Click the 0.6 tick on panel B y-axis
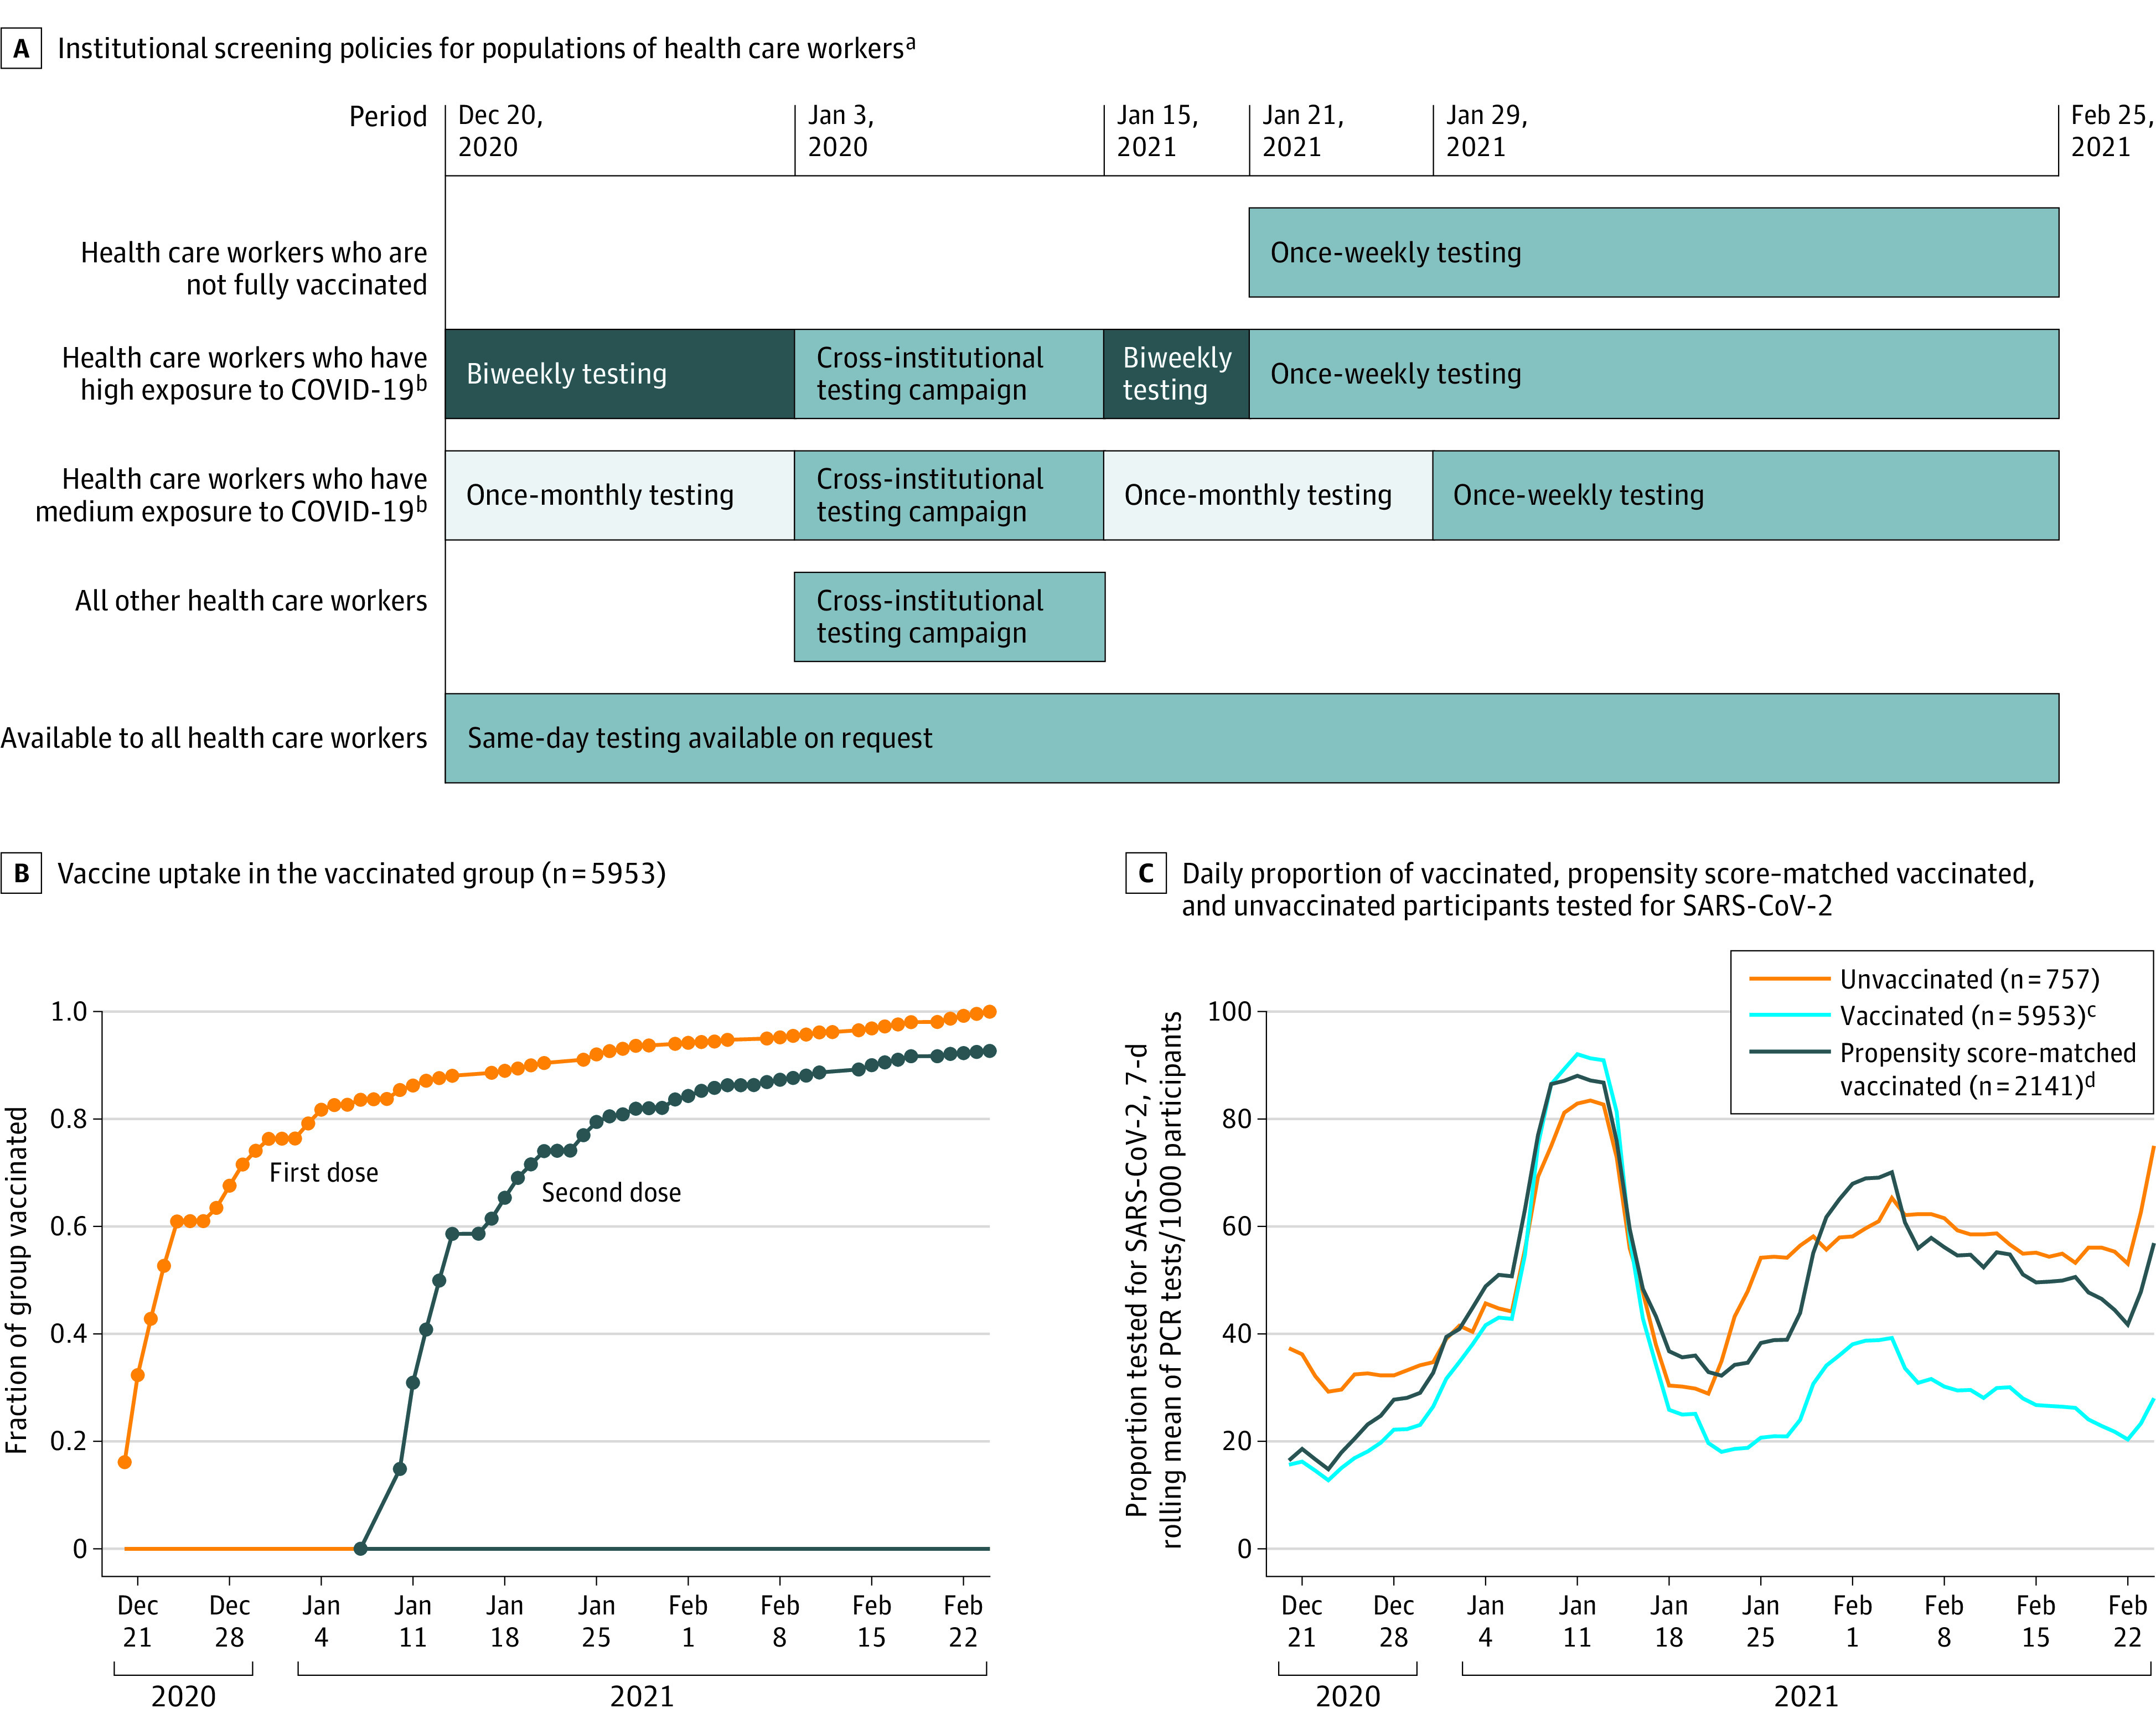The image size is (2156, 1734). [x=69, y=1226]
